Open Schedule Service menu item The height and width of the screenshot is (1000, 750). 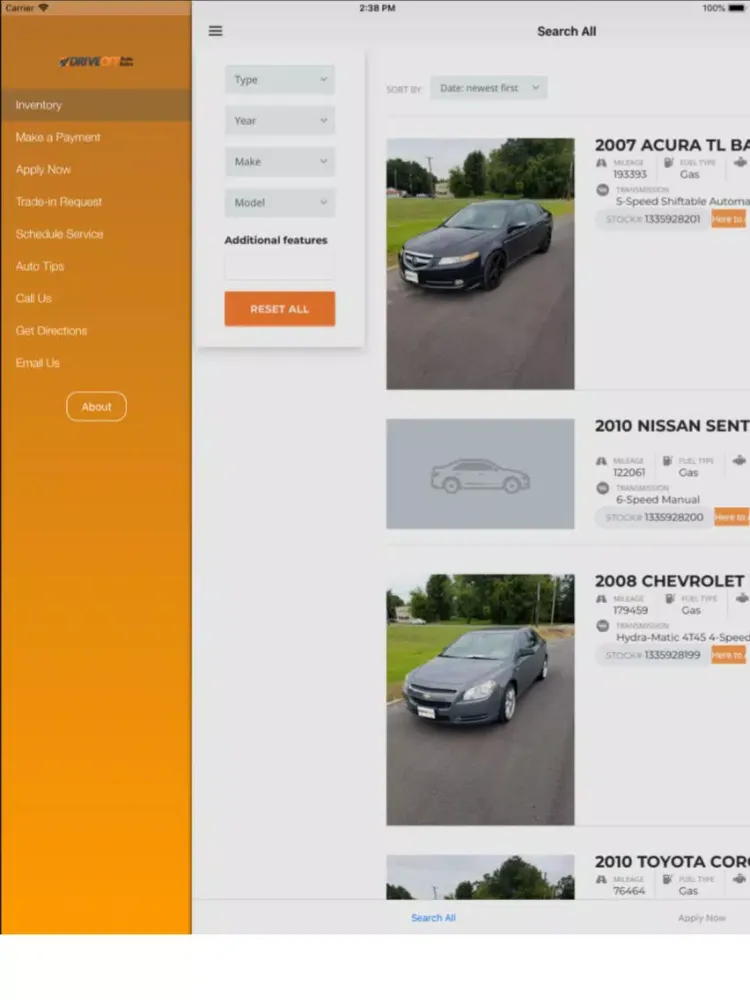pyautogui.click(x=96, y=234)
